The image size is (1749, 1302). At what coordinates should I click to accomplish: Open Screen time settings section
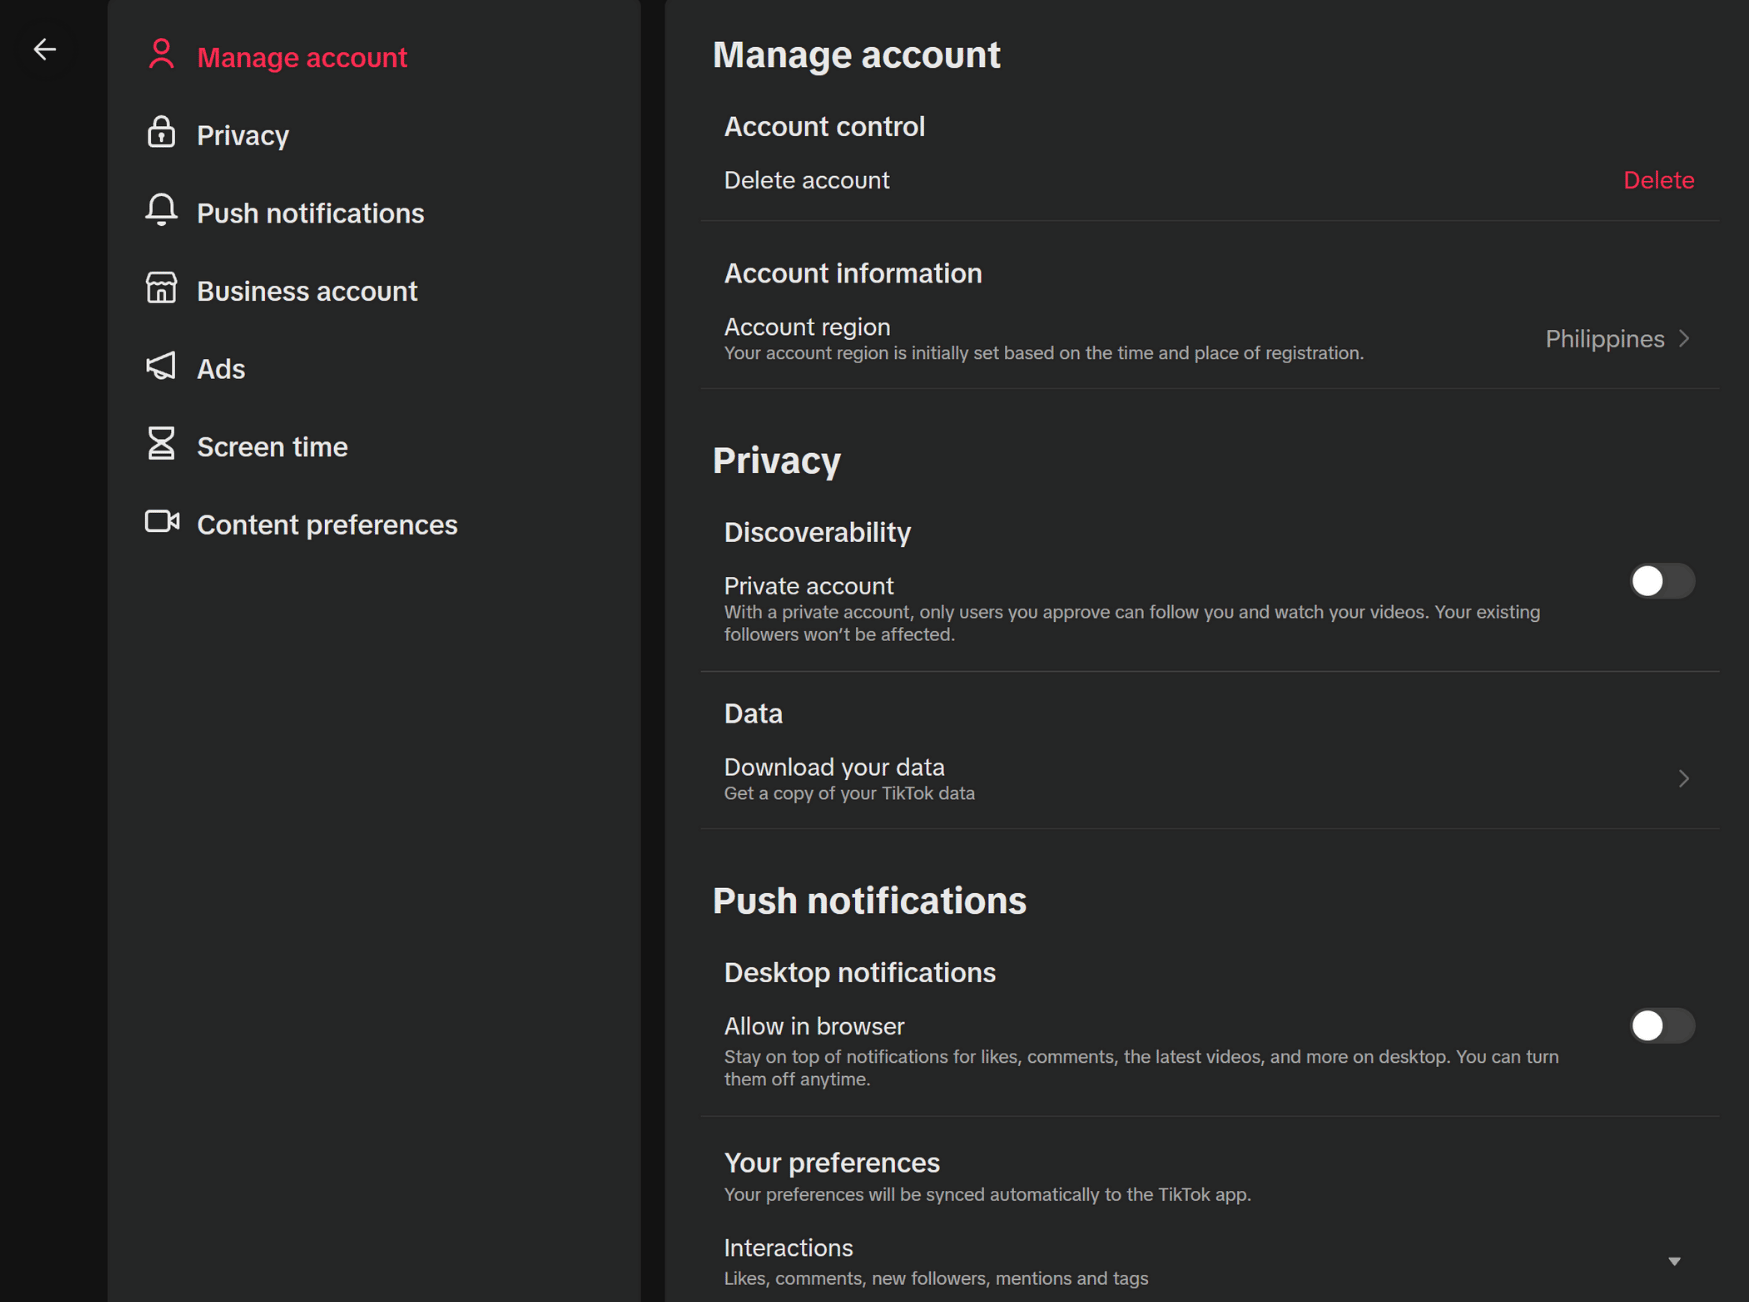[272, 447]
